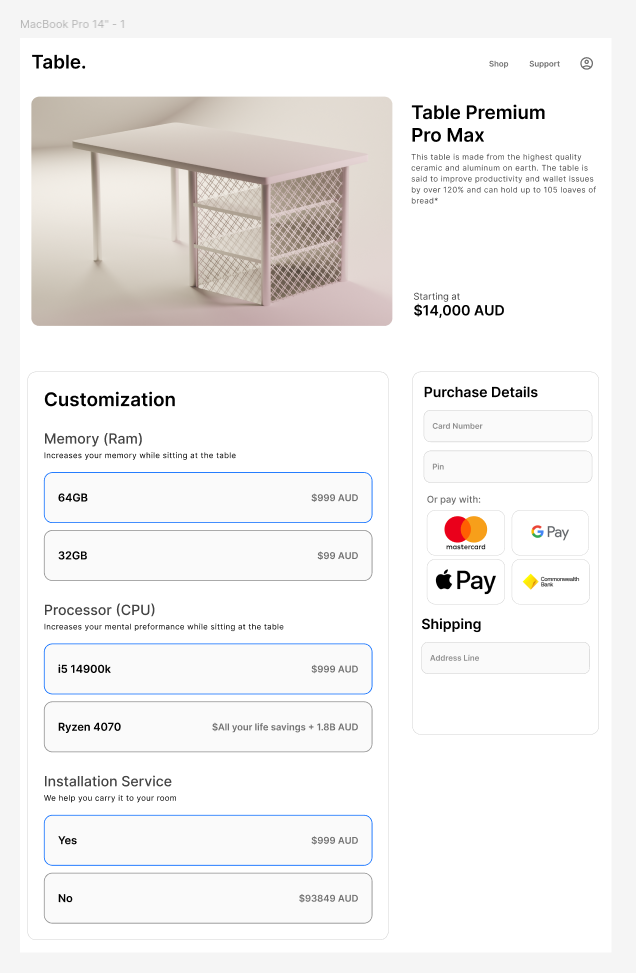Select Yes for Installation Service
Viewport: 636px width, 973px height.
click(x=208, y=840)
